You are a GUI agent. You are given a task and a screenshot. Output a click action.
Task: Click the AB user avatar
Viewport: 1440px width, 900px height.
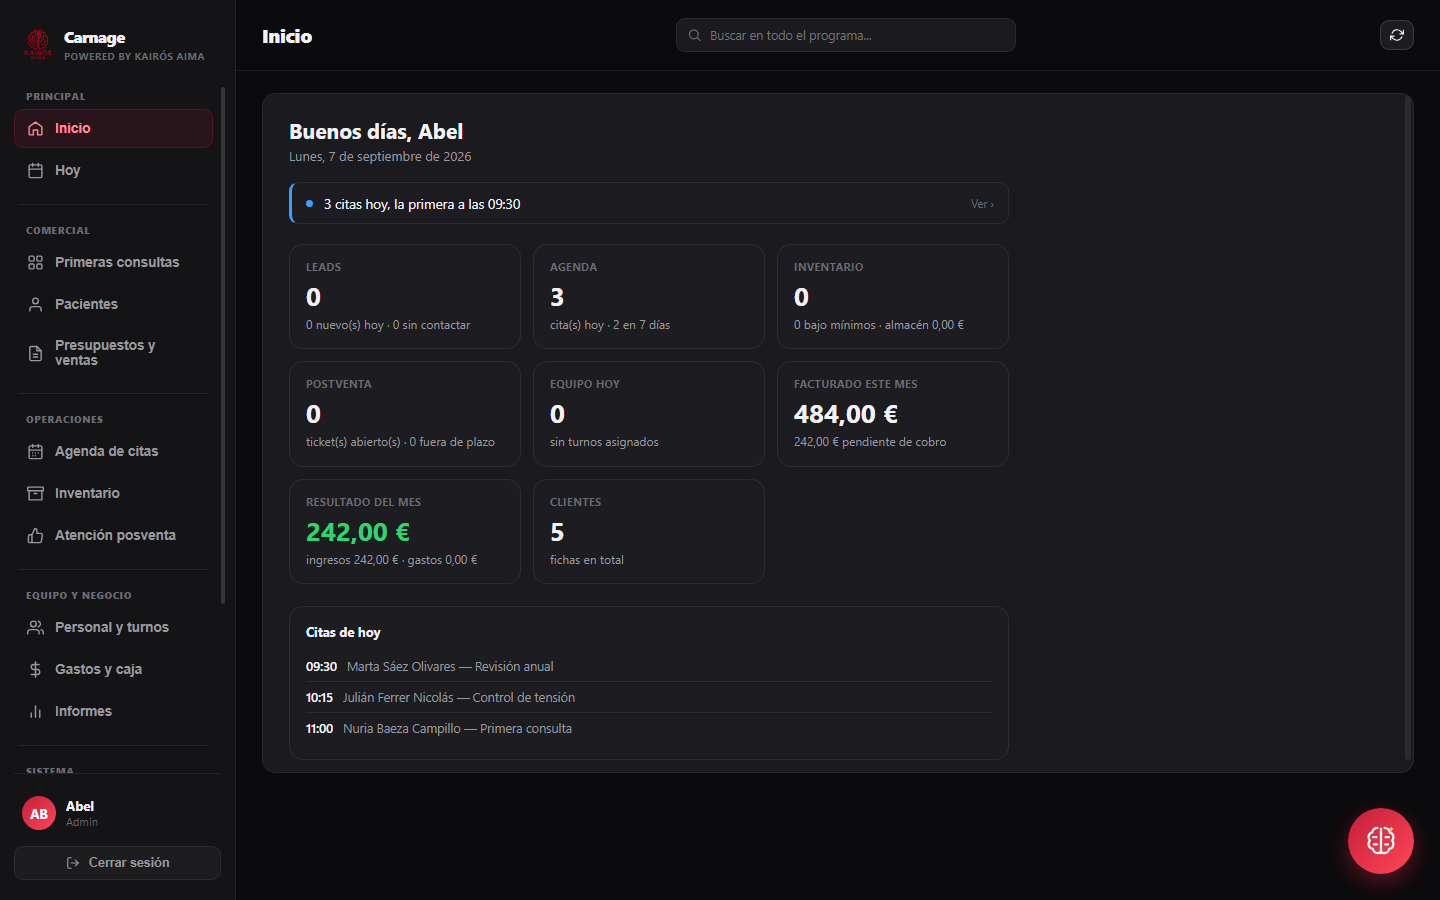[39, 814]
